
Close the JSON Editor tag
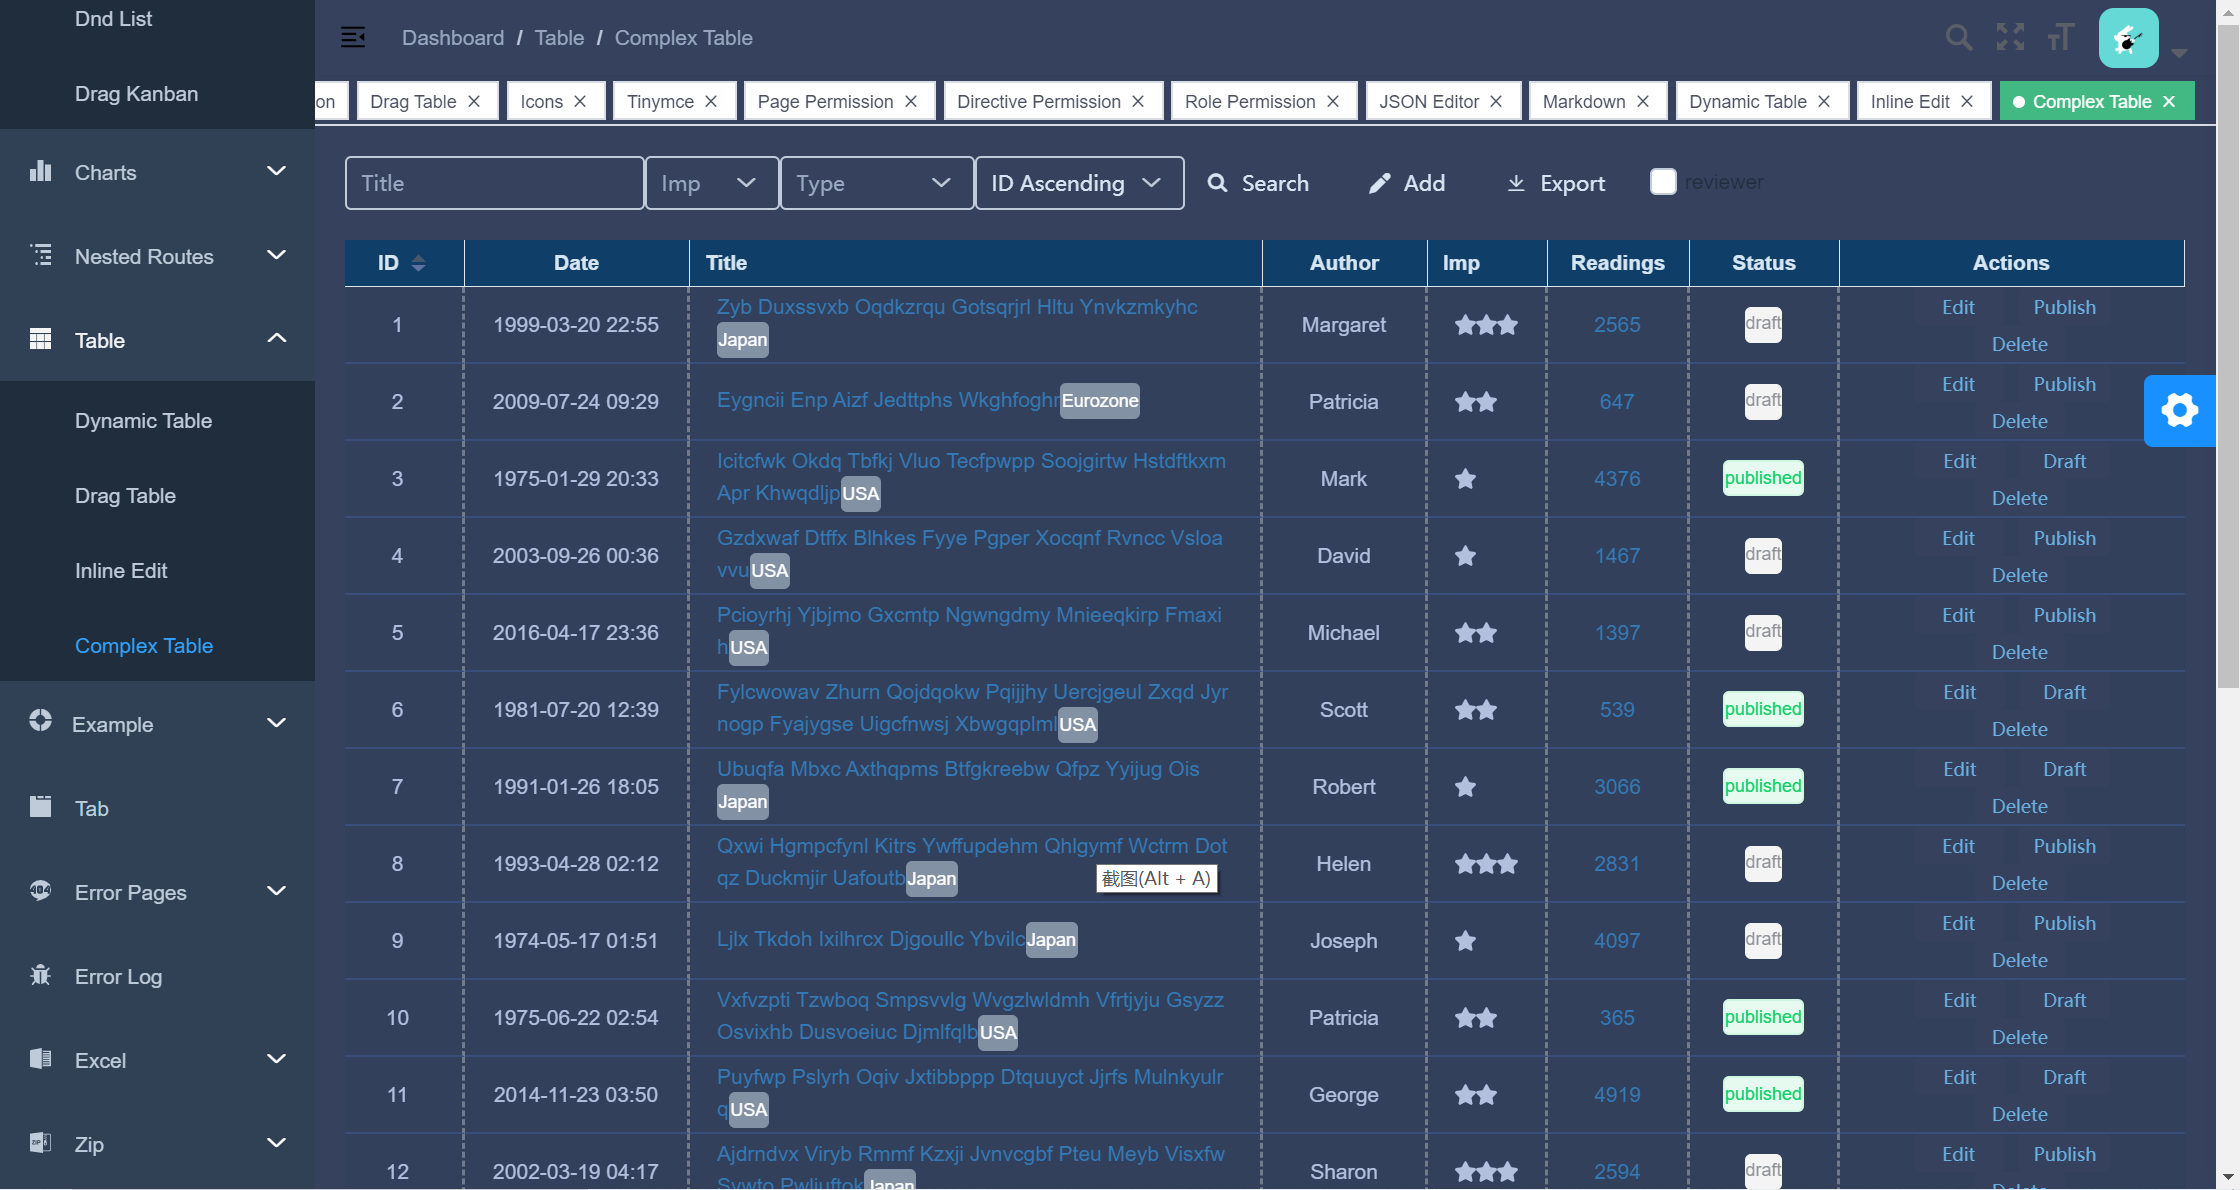[1496, 102]
